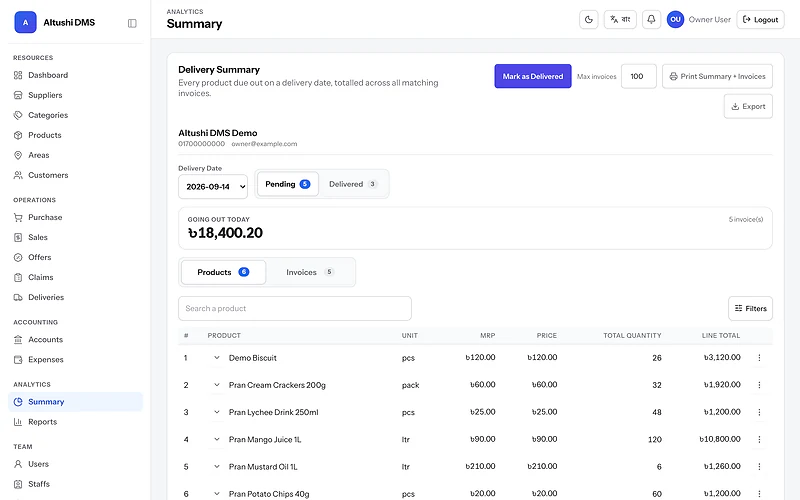
Task: Open row menu for Demo Biscuit
Action: (759, 358)
